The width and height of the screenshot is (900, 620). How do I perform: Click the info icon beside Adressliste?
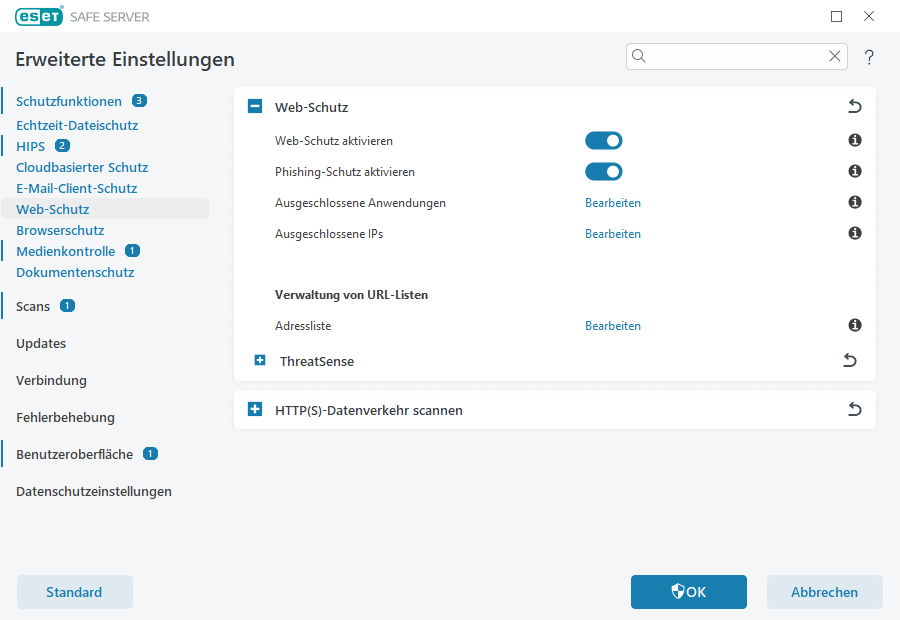coord(854,325)
